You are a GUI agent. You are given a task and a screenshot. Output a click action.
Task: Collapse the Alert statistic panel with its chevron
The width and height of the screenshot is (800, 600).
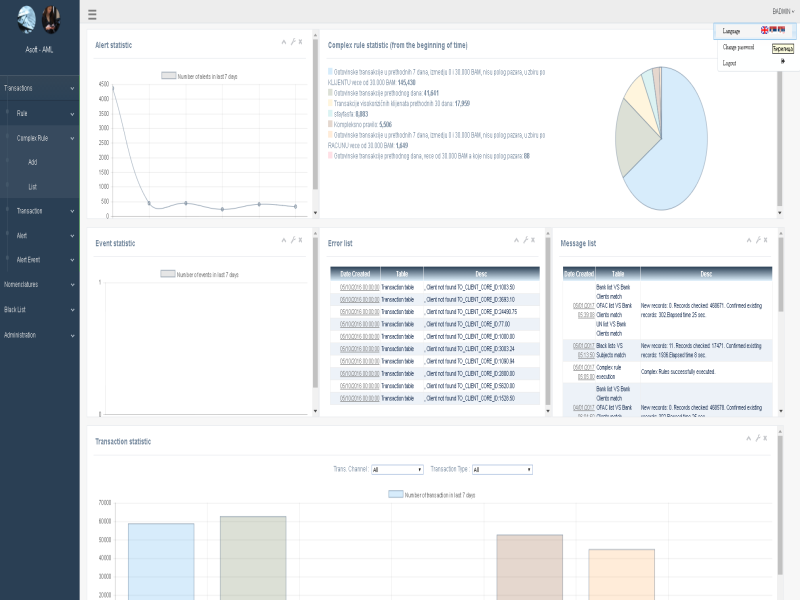click(x=284, y=42)
